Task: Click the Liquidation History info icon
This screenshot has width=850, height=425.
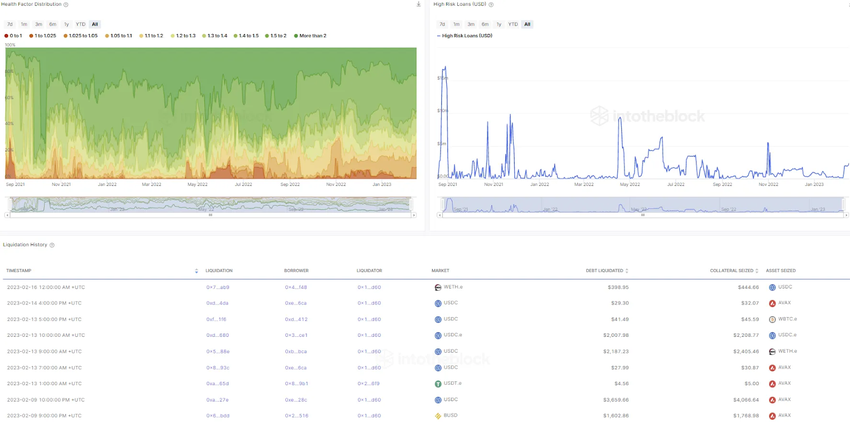Action: click(52, 245)
